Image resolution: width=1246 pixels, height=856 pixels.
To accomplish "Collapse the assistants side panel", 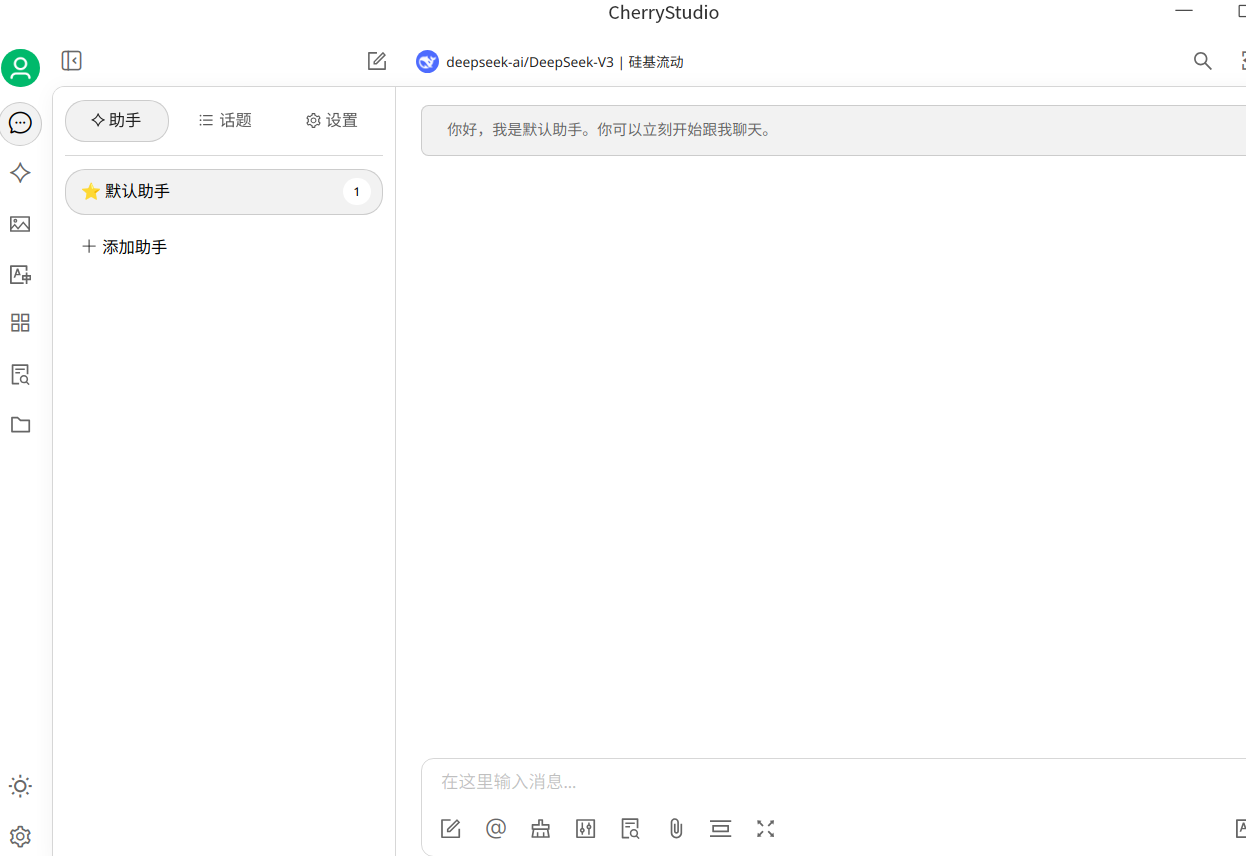I will click(72, 61).
